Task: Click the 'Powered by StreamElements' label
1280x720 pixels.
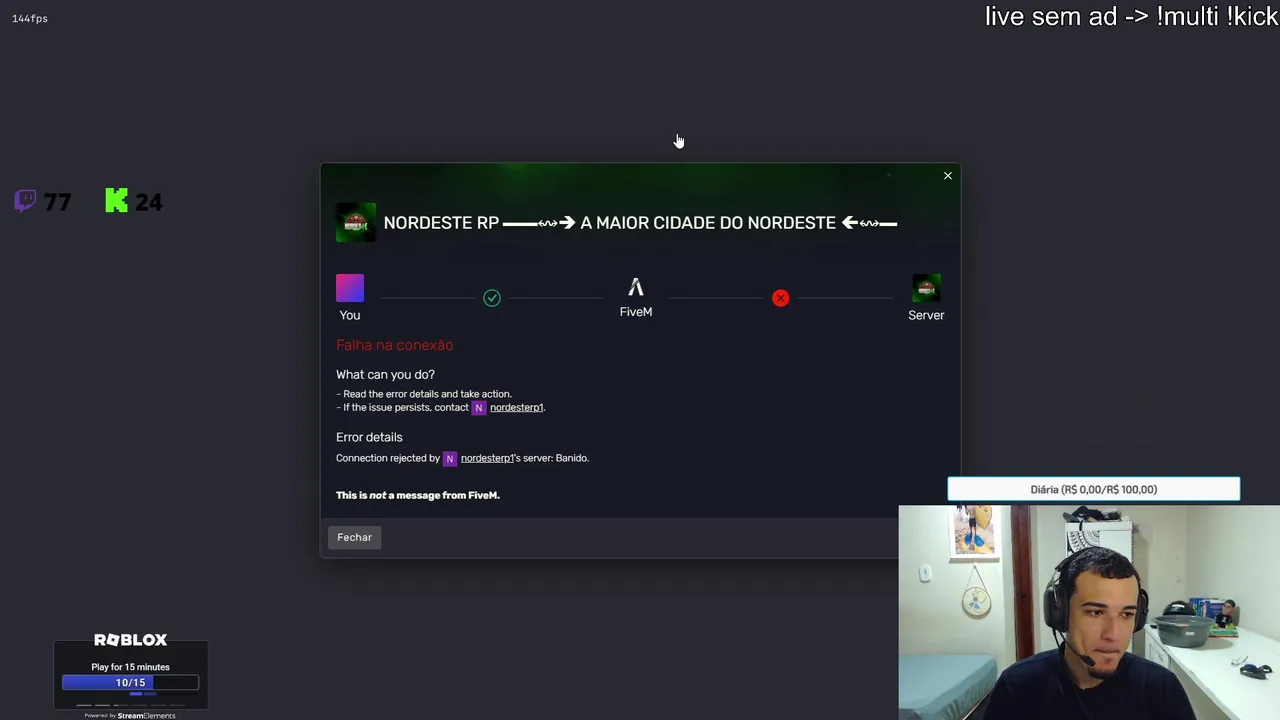Action: (130, 715)
